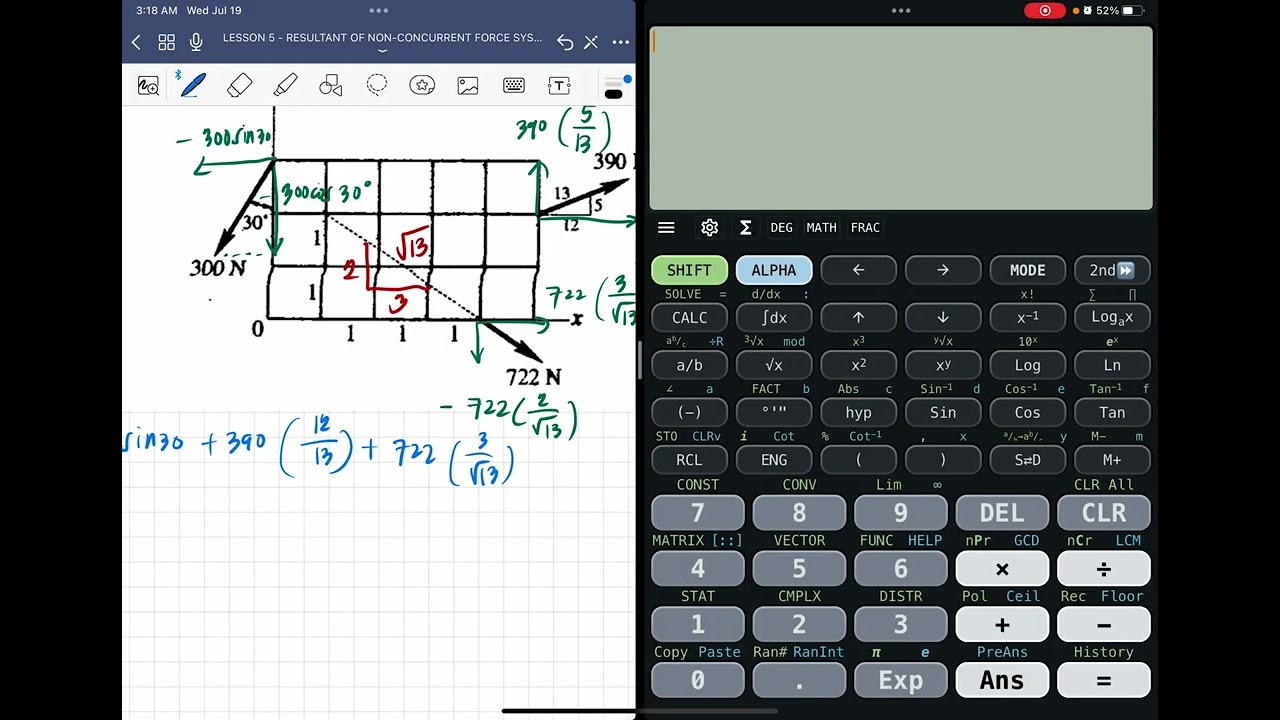Tap the Log key
The height and width of the screenshot is (720, 1280).
[1027, 365]
